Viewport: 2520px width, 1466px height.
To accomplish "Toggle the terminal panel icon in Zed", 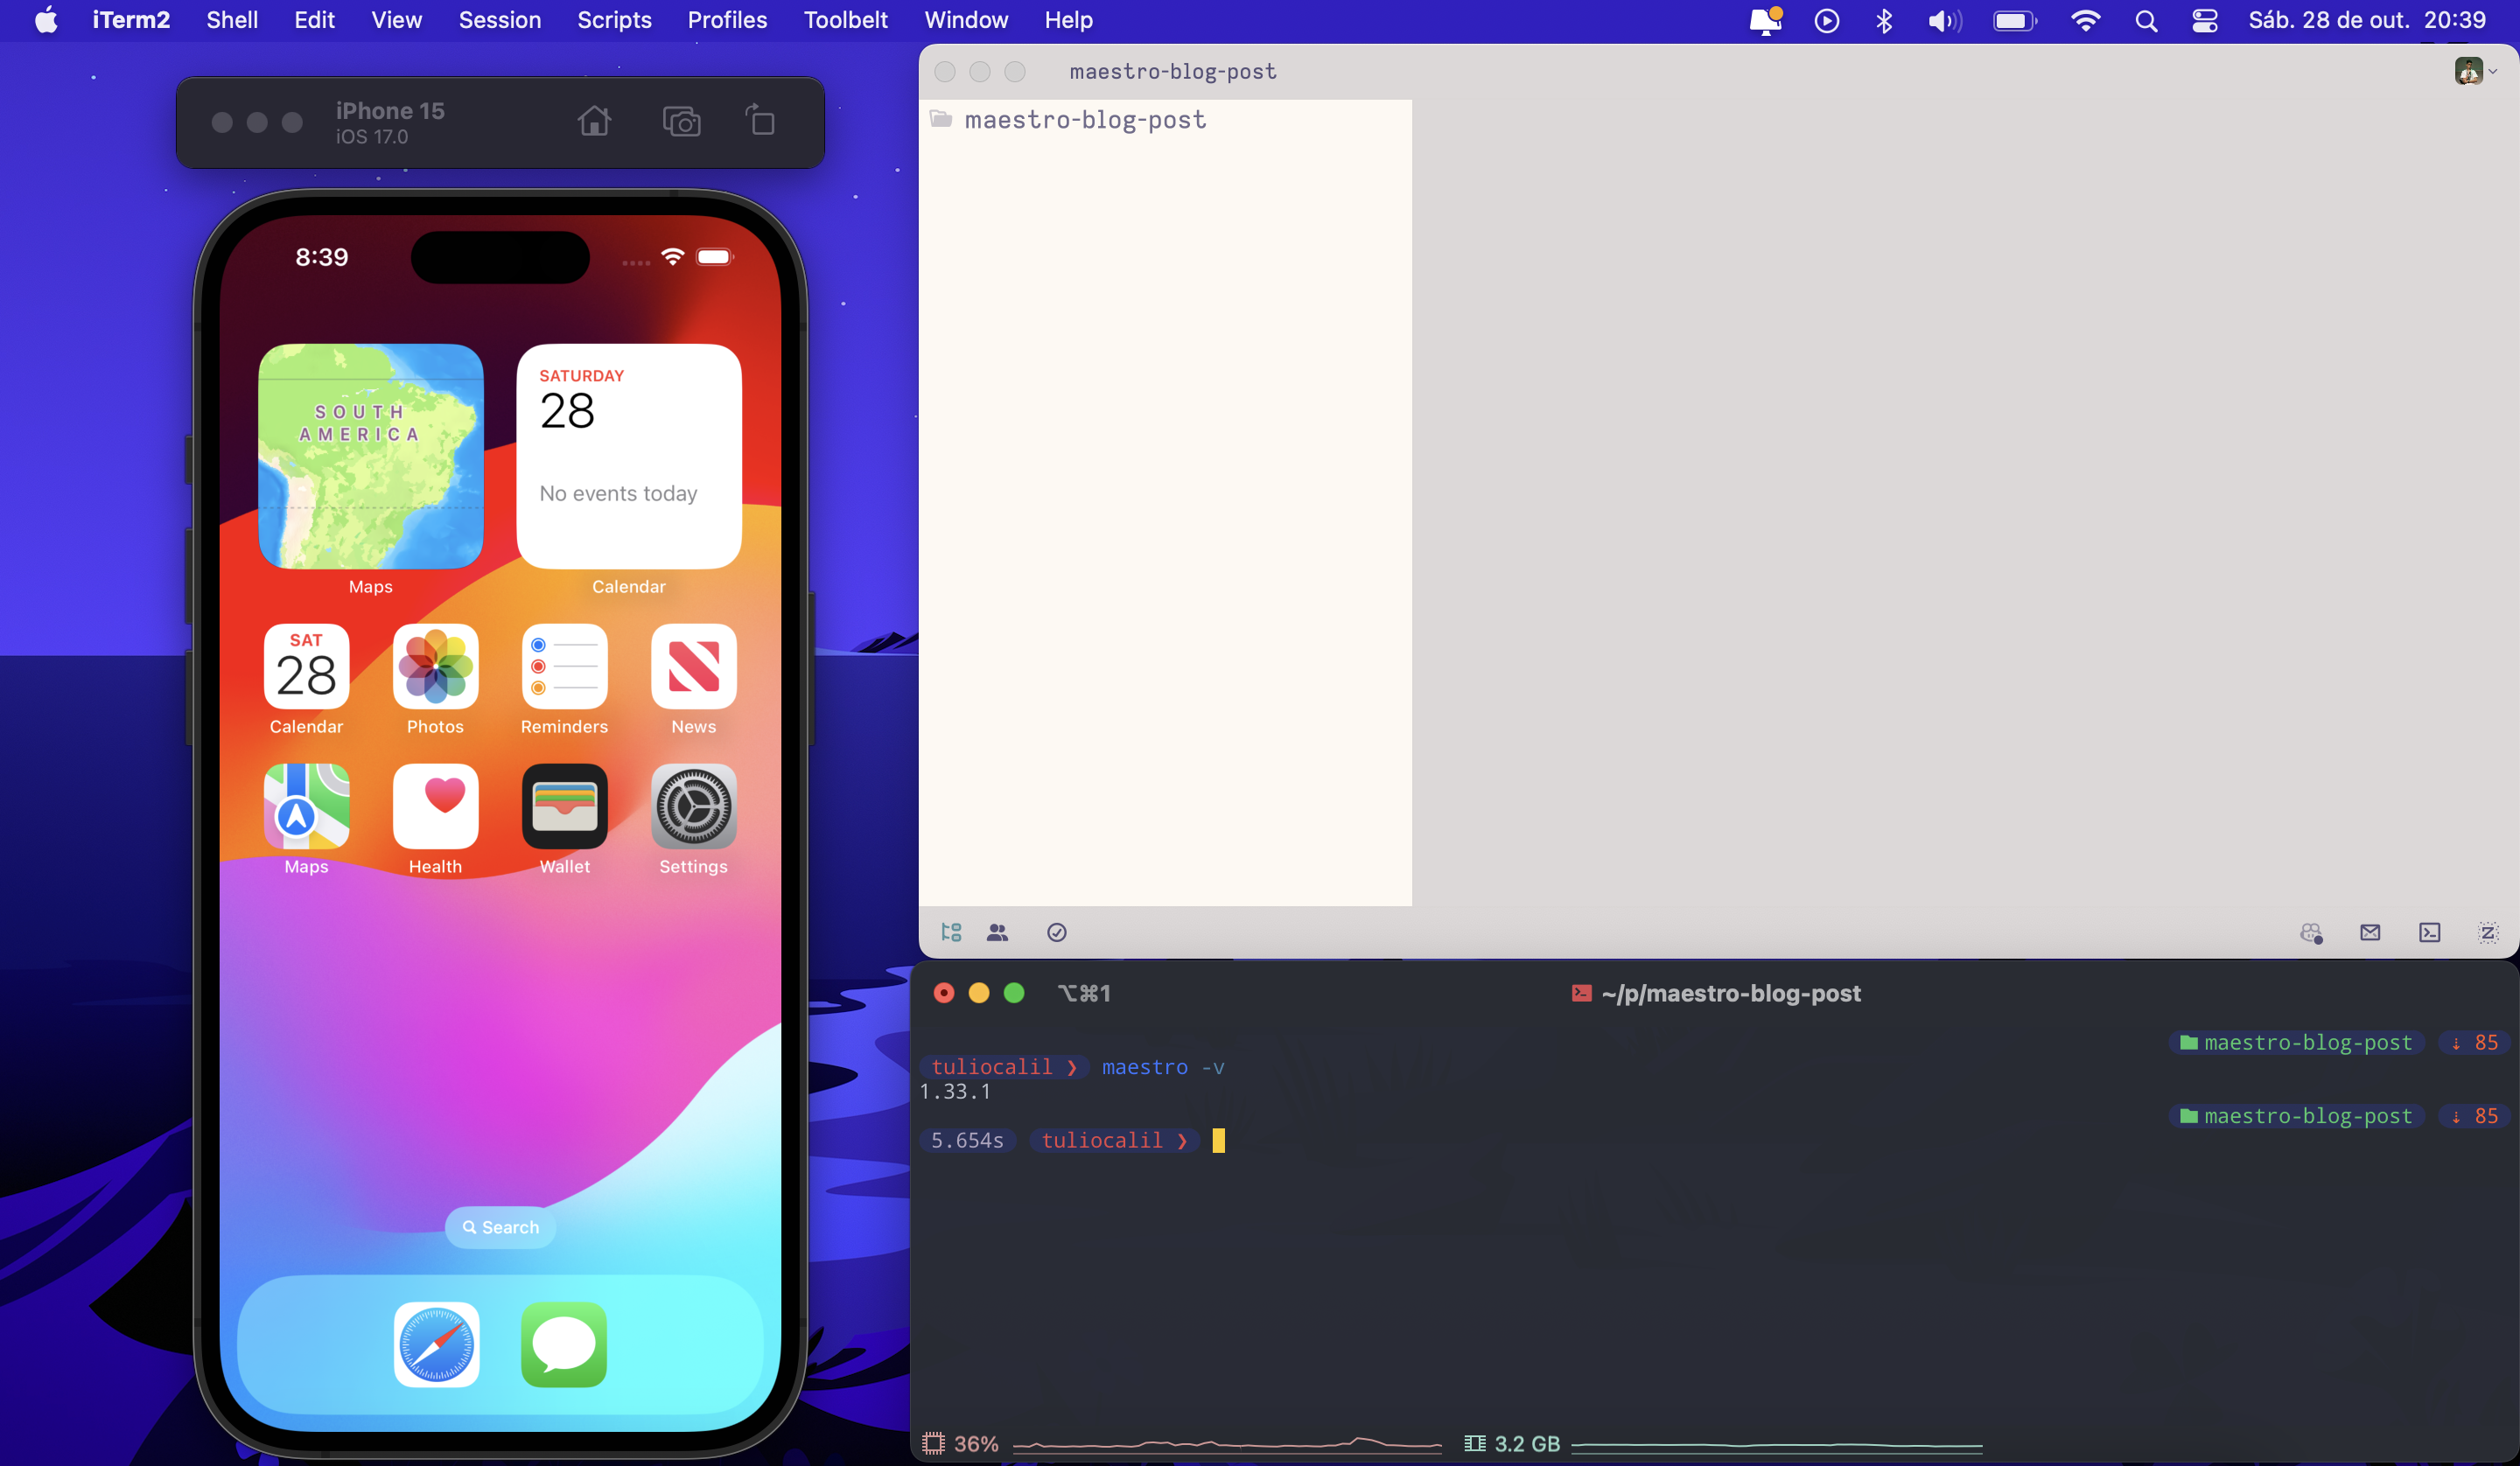I will click(2430, 932).
